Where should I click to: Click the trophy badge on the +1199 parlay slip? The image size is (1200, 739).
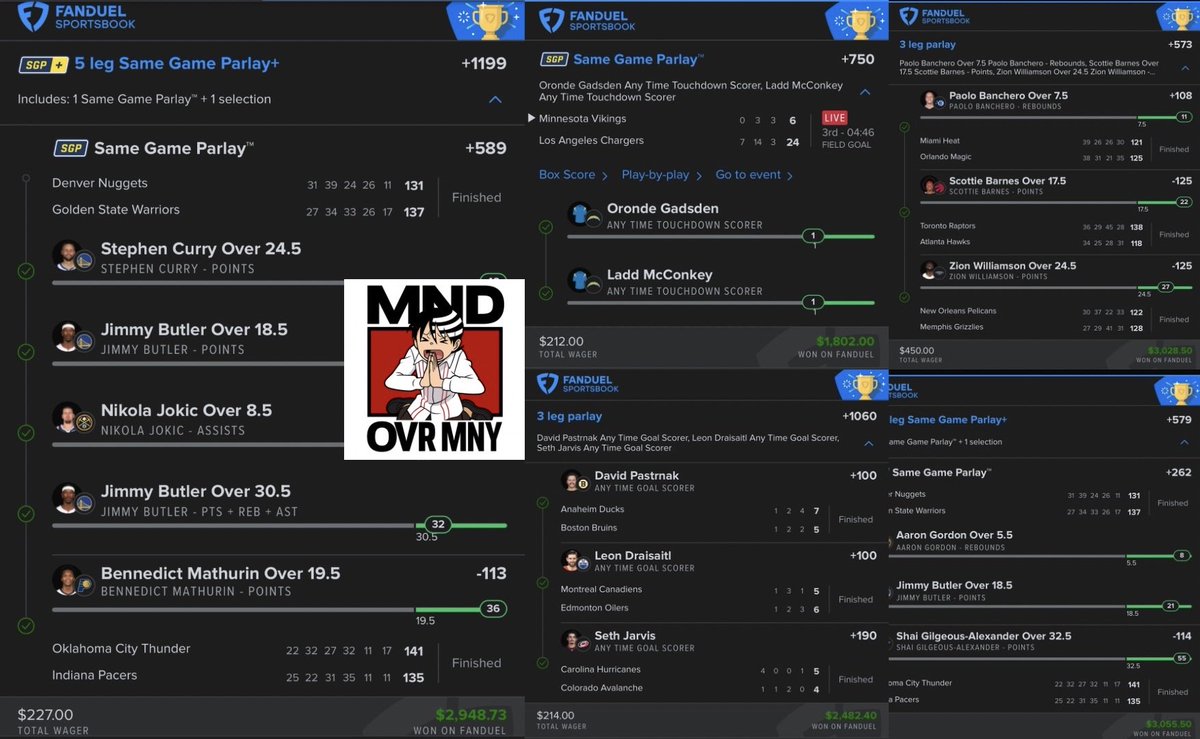pyautogui.click(x=485, y=20)
